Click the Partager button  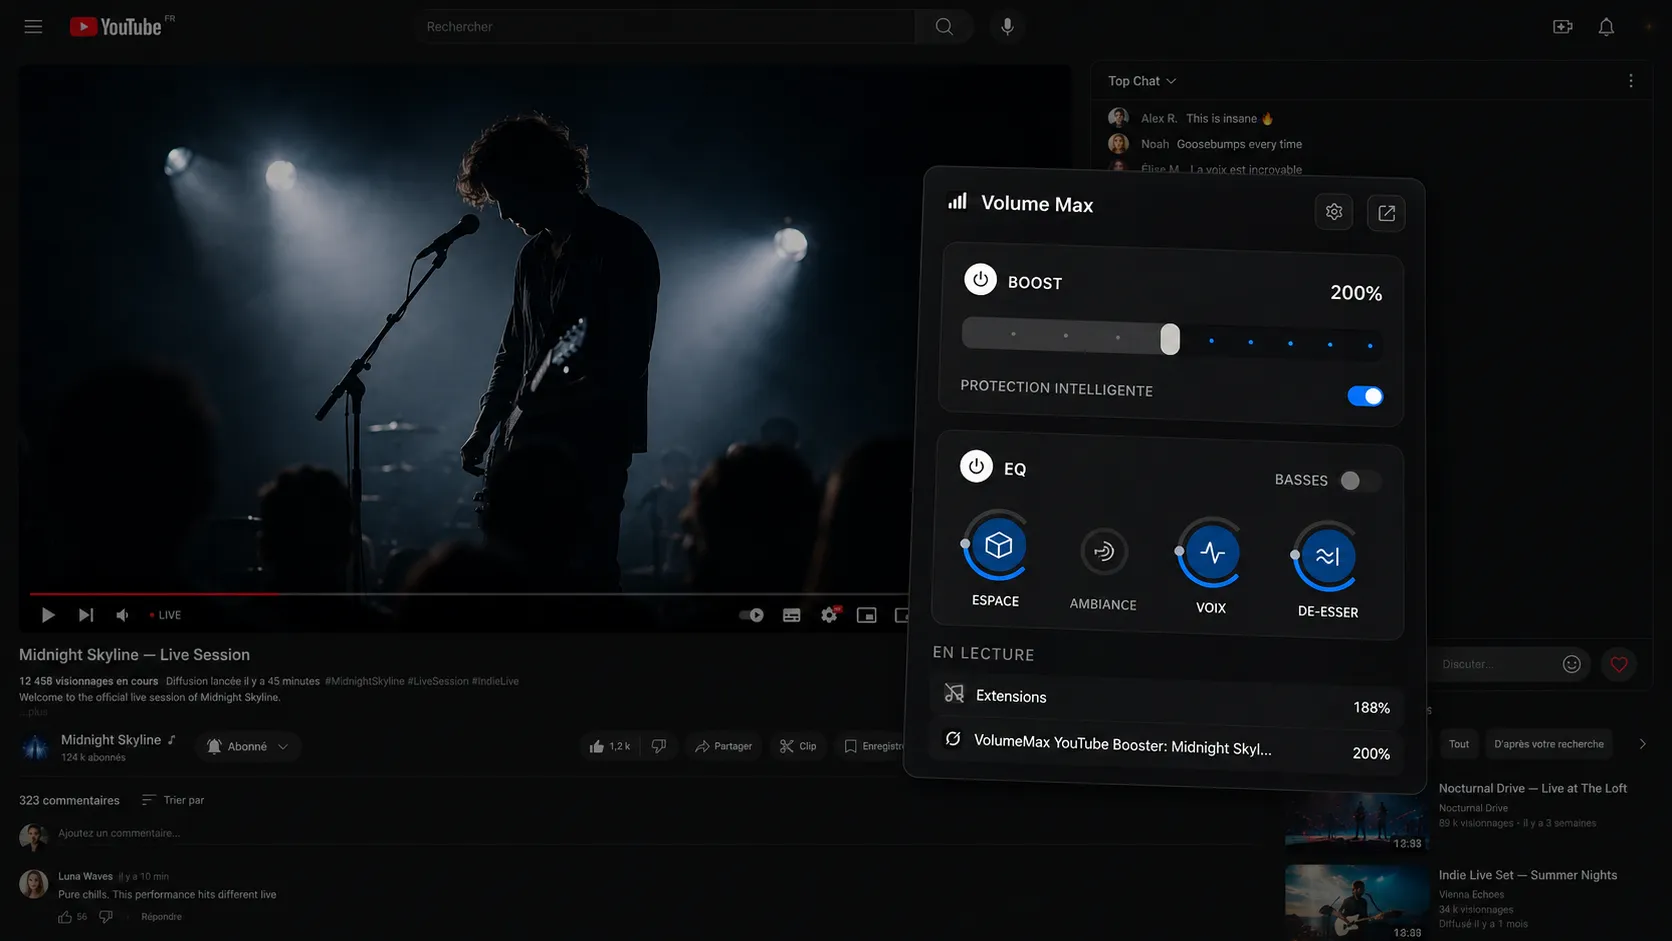click(723, 746)
